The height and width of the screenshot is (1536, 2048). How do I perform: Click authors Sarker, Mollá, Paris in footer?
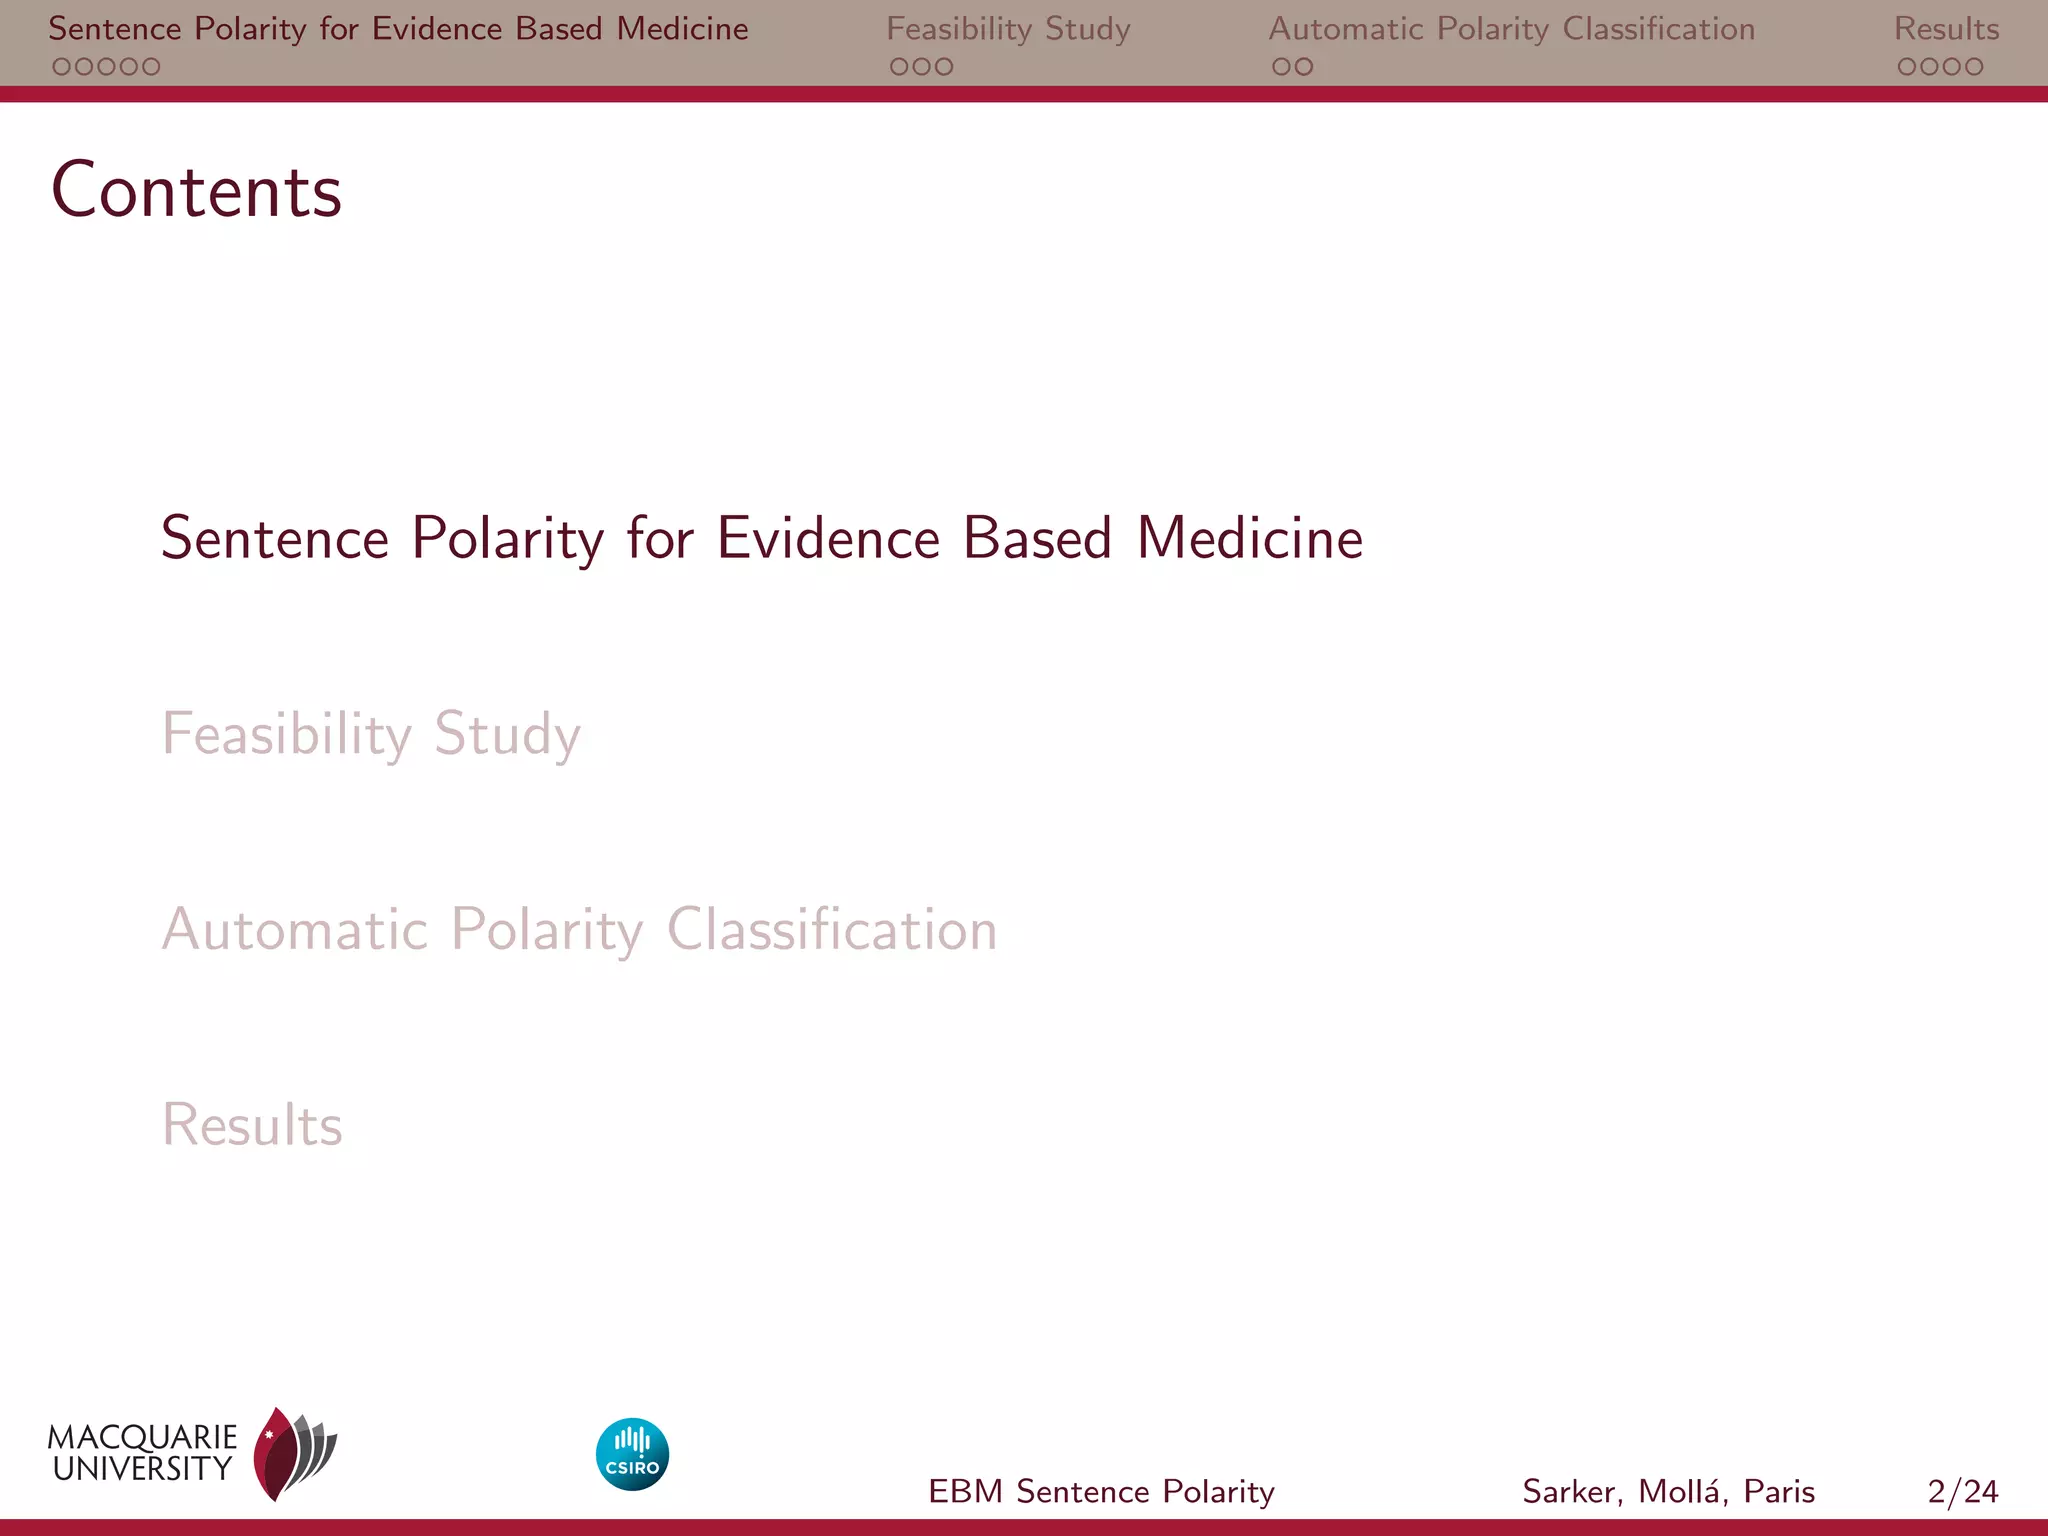point(1668,1491)
